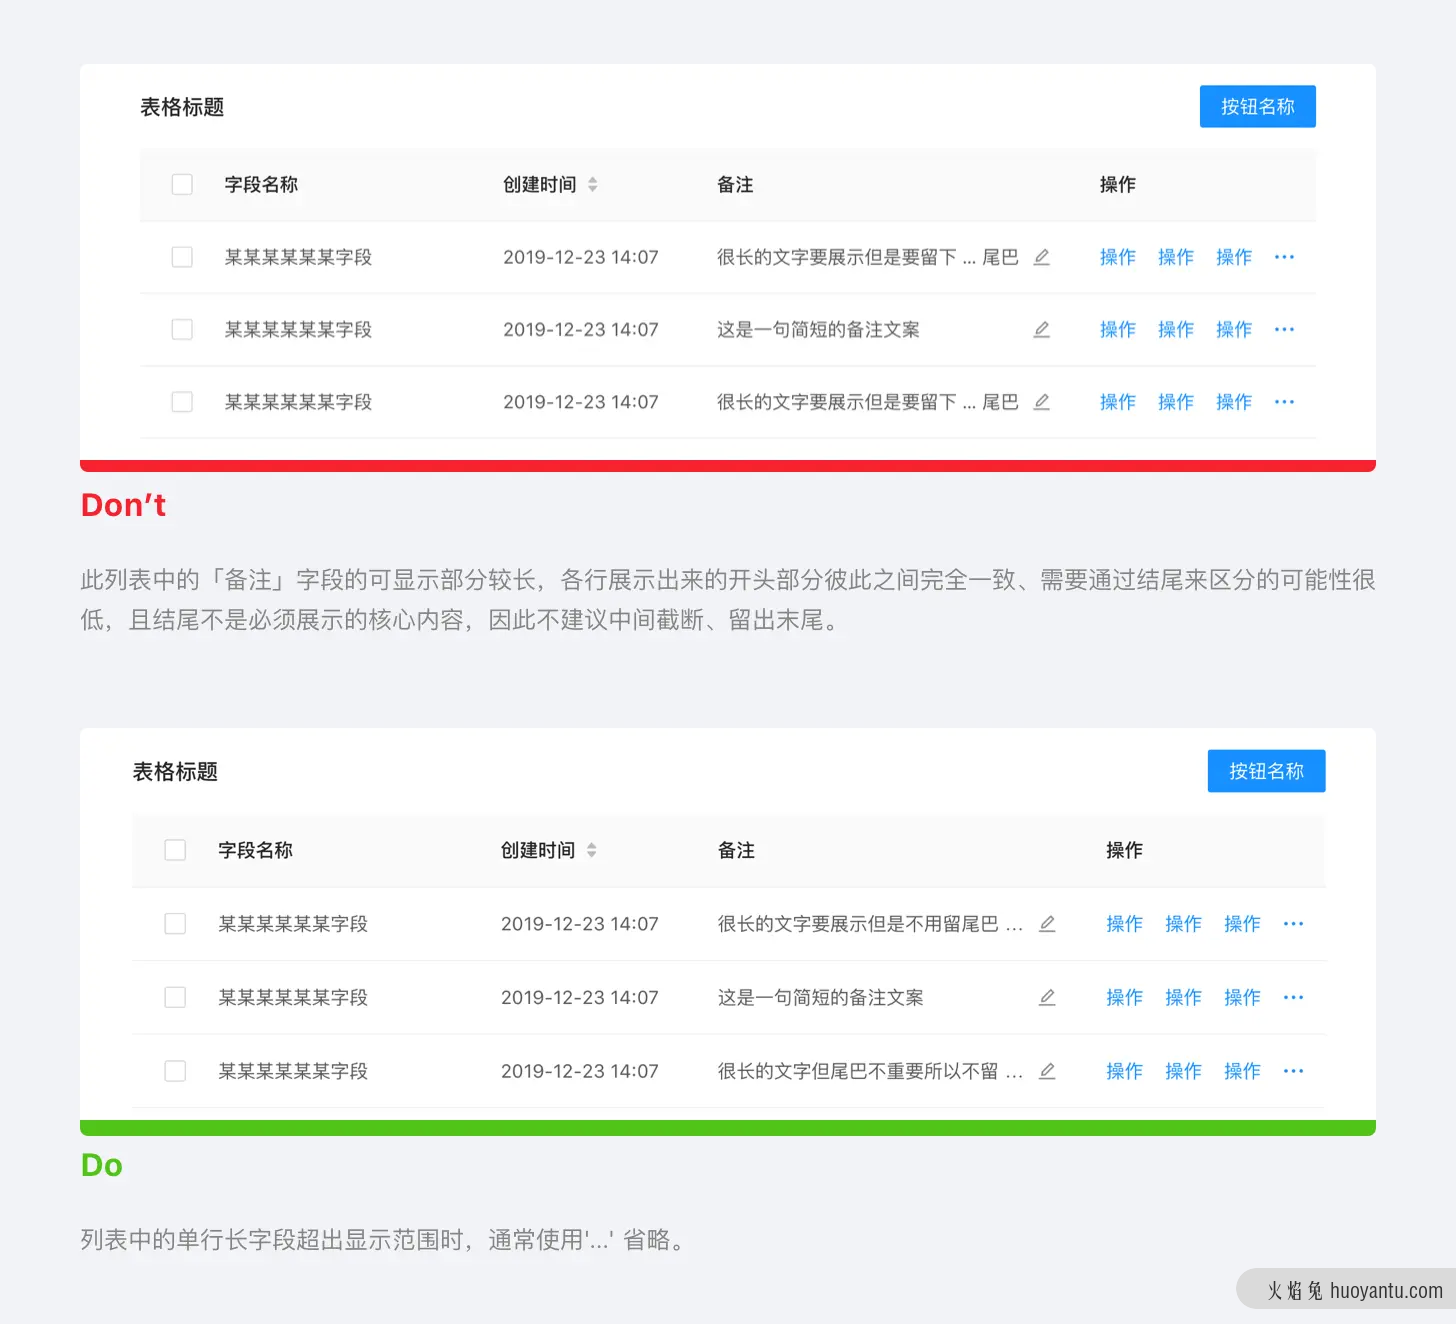
Task: Click first 操作 link in 很长的文字要展示但是不用留尾巴 row
Action: tap(1125, 924)
